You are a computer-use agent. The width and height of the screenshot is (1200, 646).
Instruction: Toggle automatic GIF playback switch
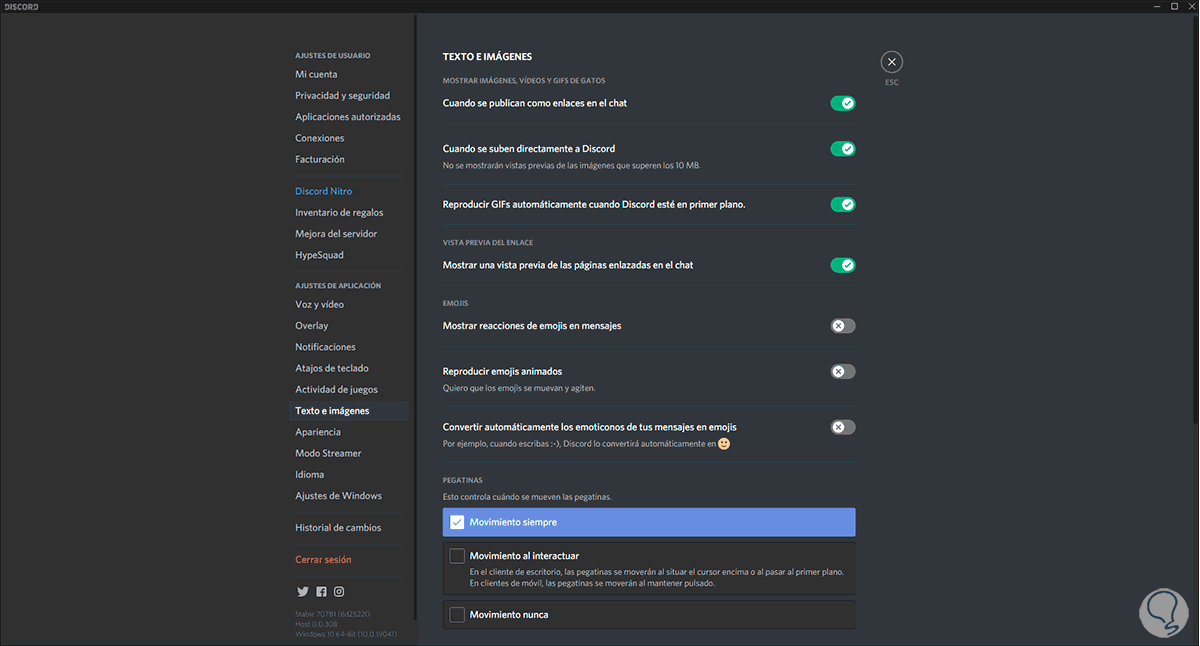842,204
